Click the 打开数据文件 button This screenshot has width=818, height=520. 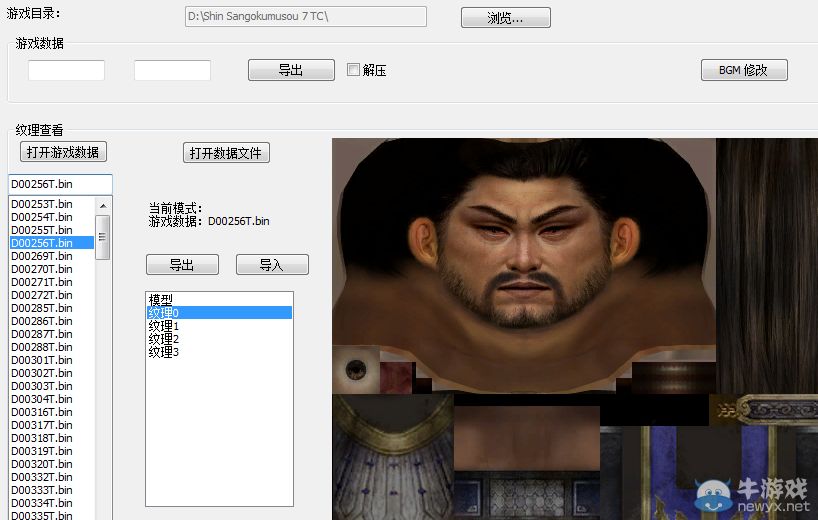click(x=226, y=153)
